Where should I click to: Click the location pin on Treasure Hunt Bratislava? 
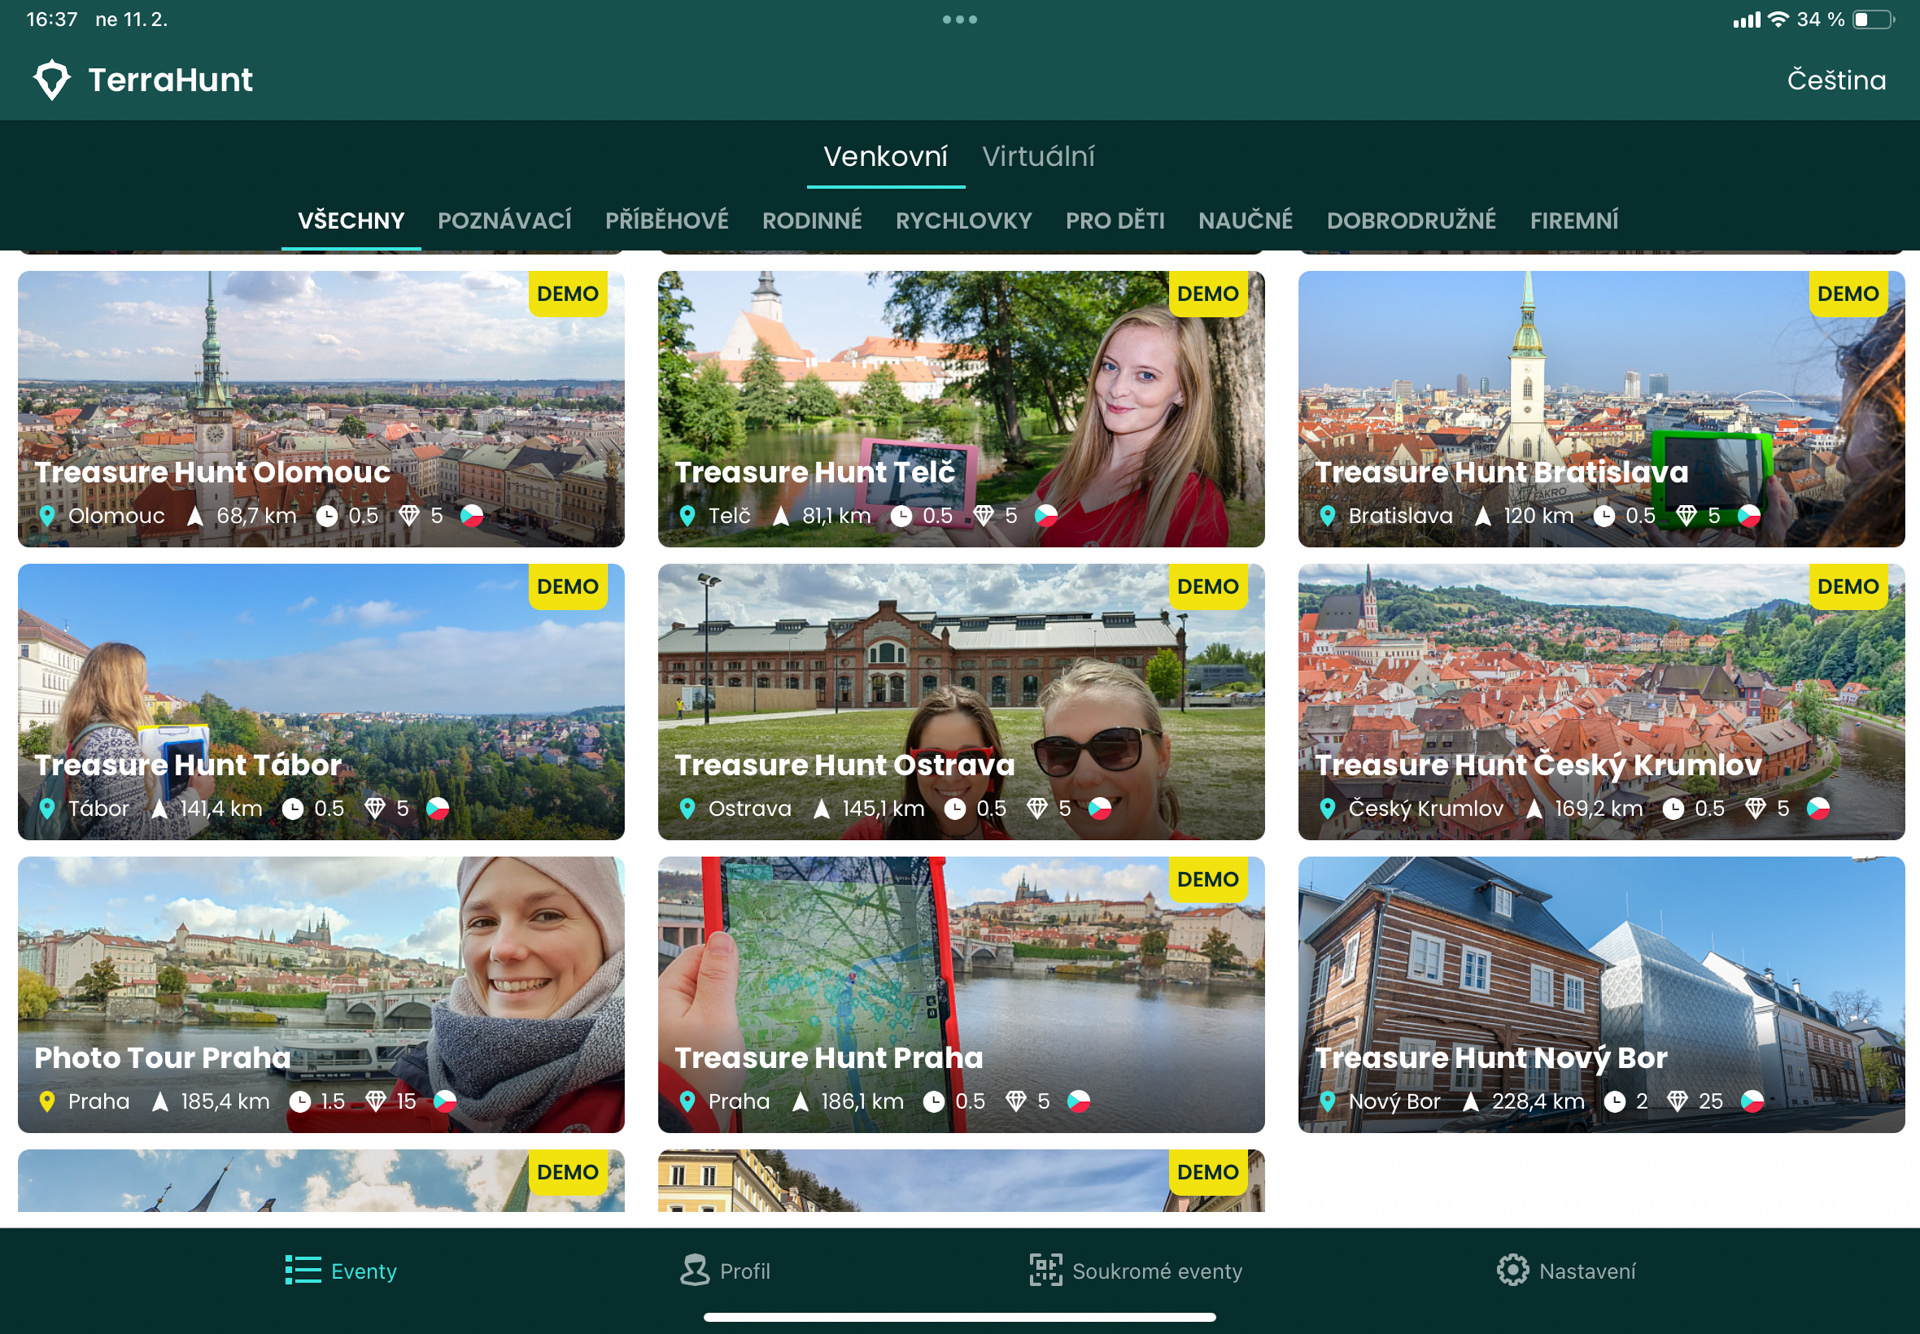click(x=1328, y=516)
